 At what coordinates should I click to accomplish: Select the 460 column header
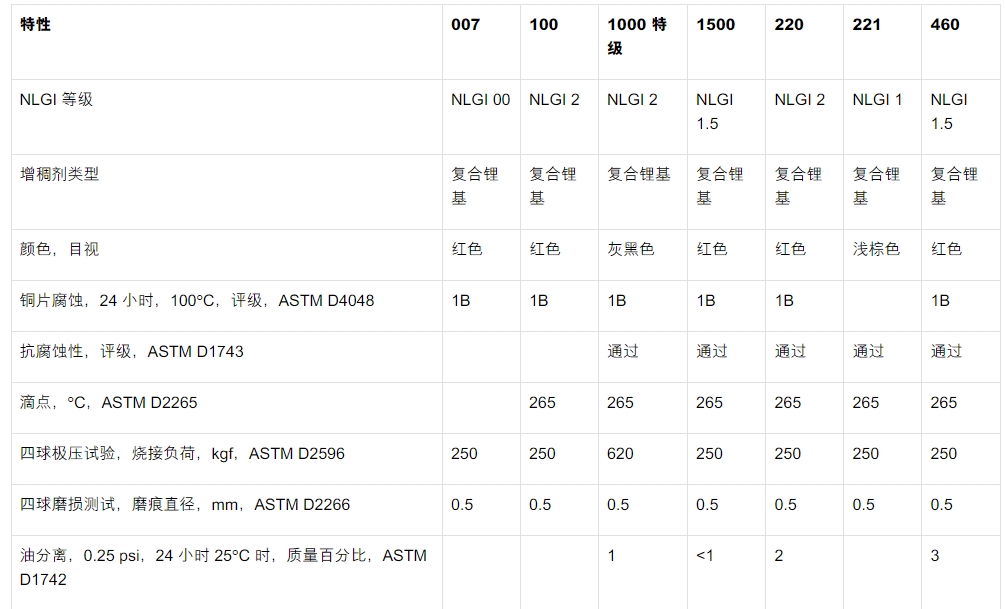tap(945, 25)
